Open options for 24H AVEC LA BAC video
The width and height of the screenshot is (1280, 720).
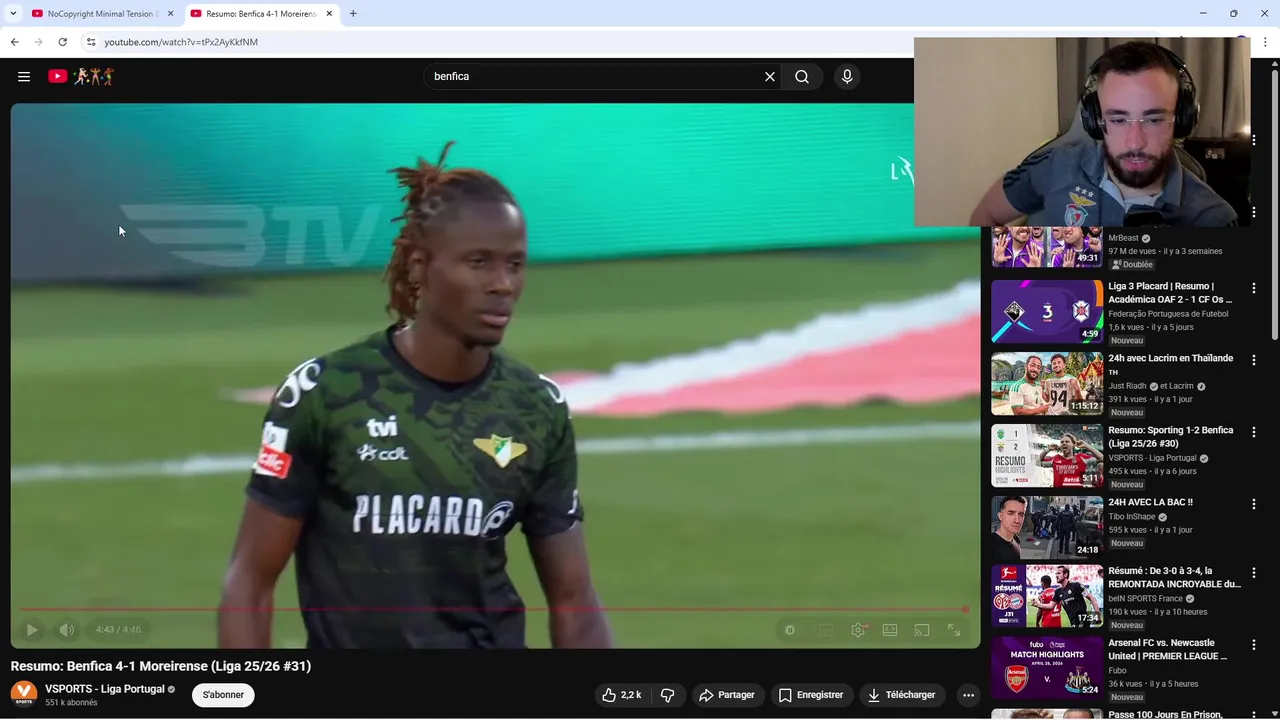(x=1254, y=504)
